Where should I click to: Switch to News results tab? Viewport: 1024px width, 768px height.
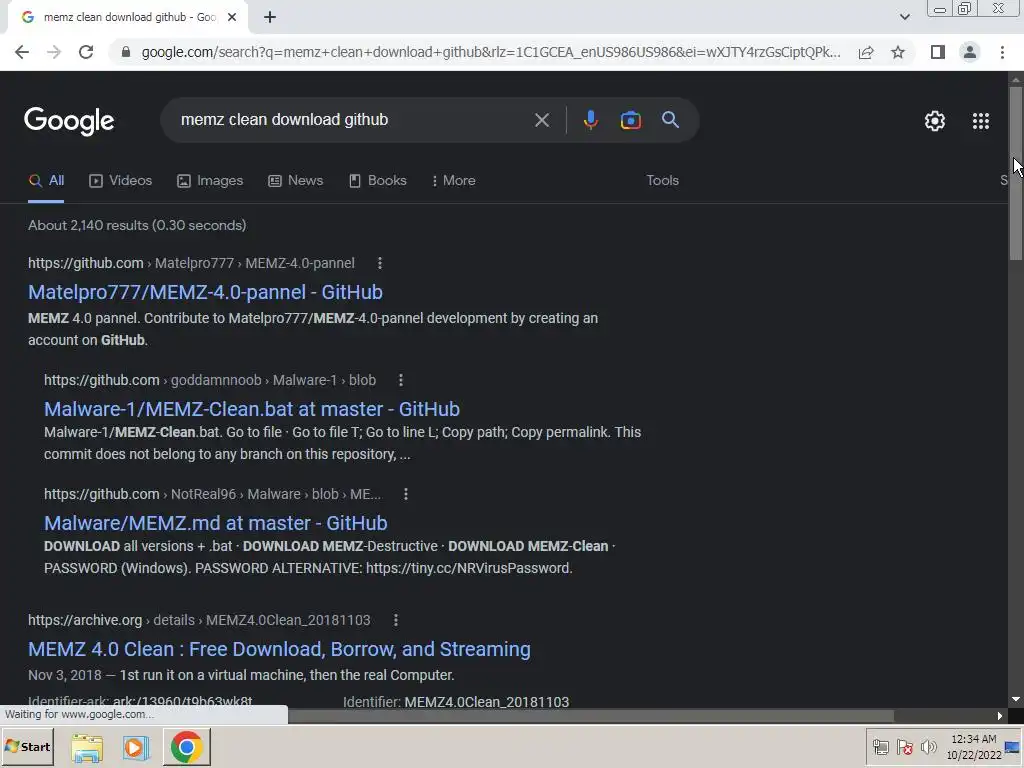(295, 180)
